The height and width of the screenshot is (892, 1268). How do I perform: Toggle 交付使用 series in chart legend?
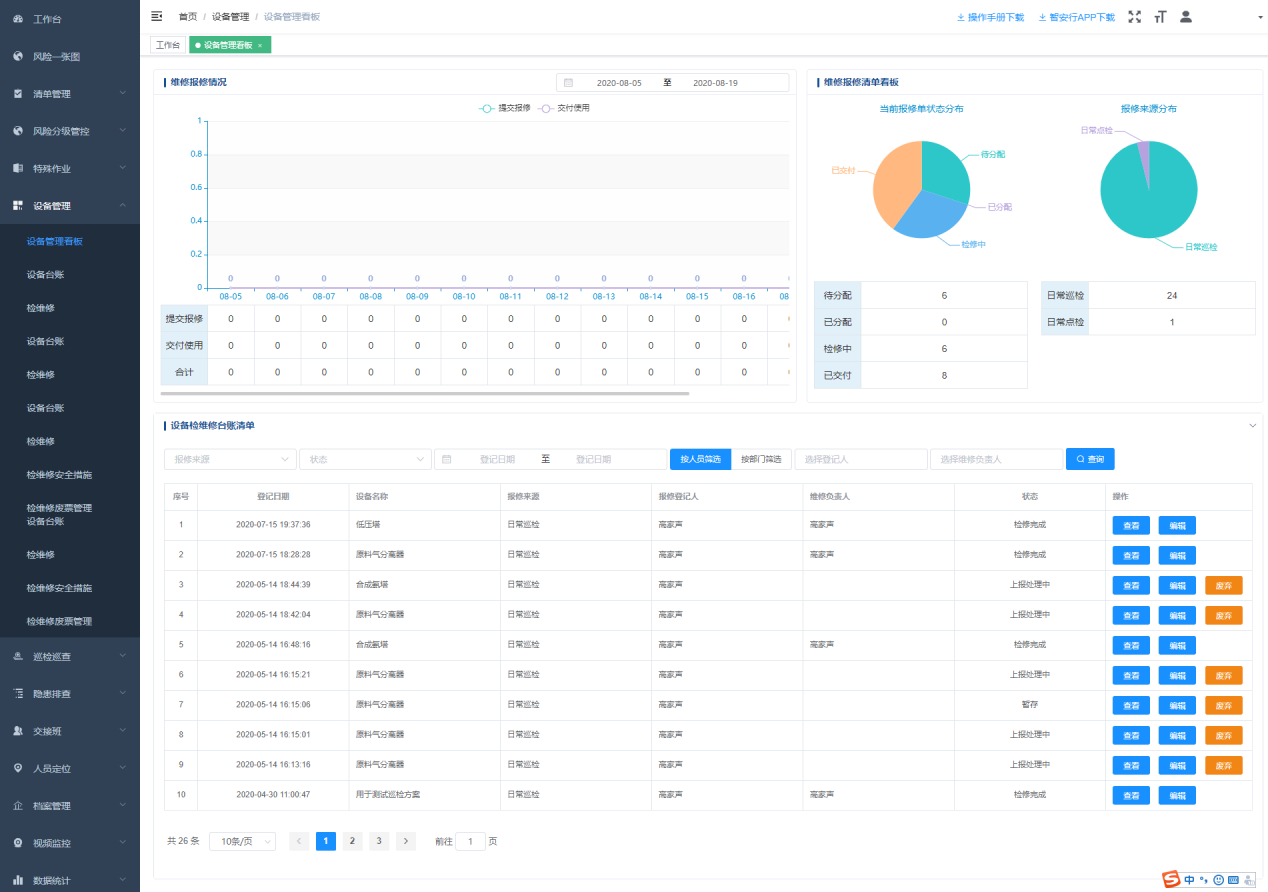pyautogui.click(x=563, y=107)
